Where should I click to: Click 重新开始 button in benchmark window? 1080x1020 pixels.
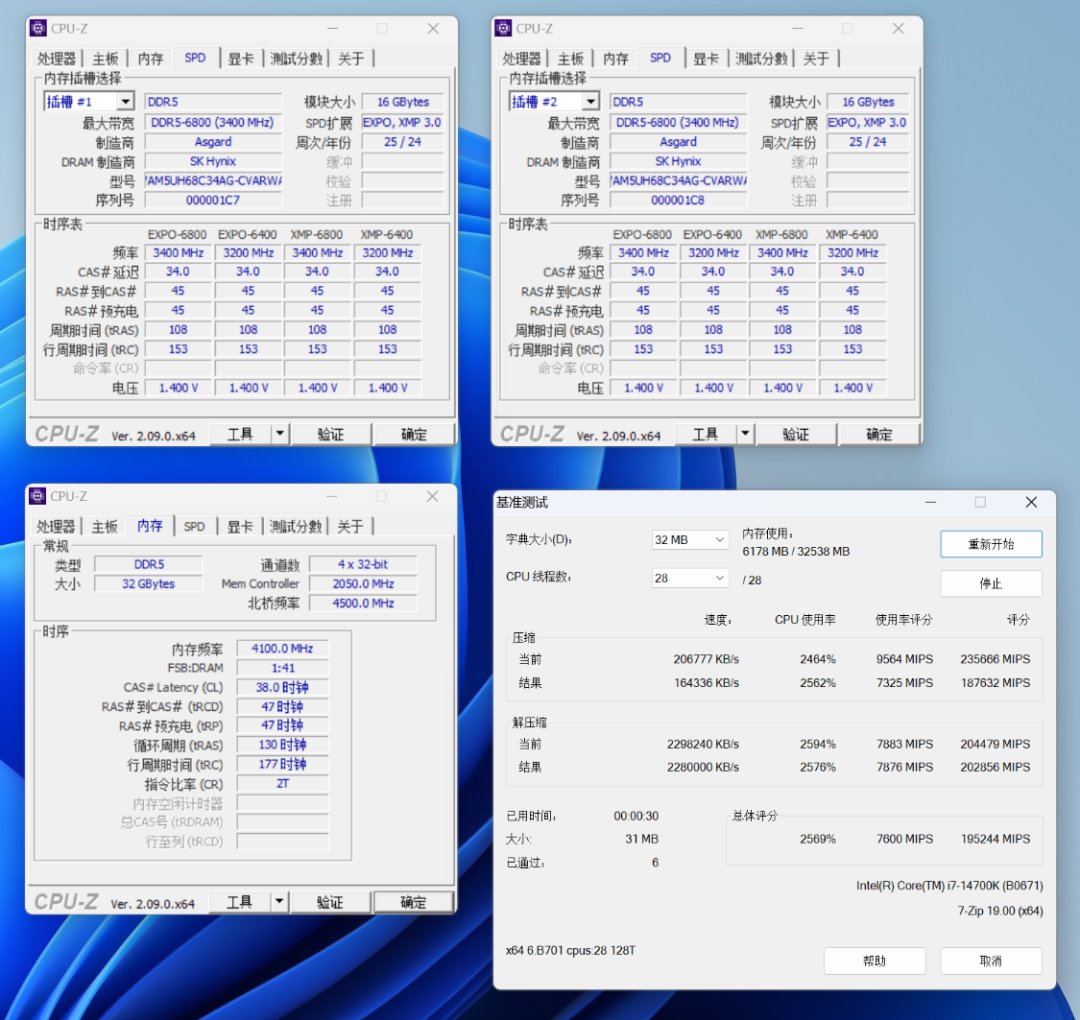click(991, 544)
